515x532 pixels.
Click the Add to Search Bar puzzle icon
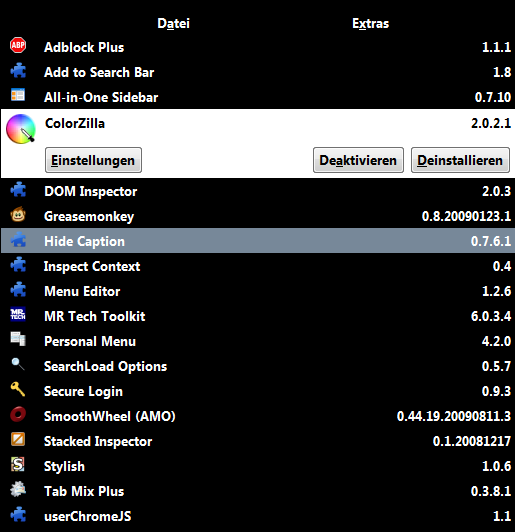[x=18, y=71]
